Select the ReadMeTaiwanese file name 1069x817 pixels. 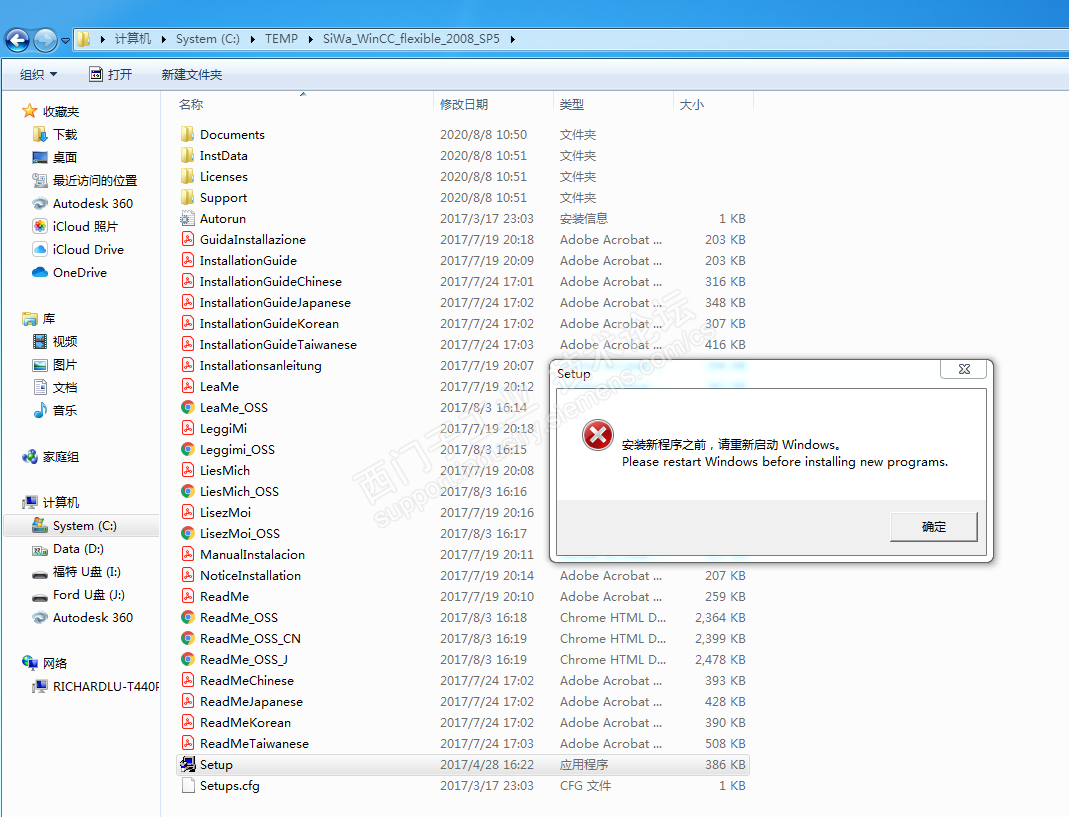[x=254, y=743]
